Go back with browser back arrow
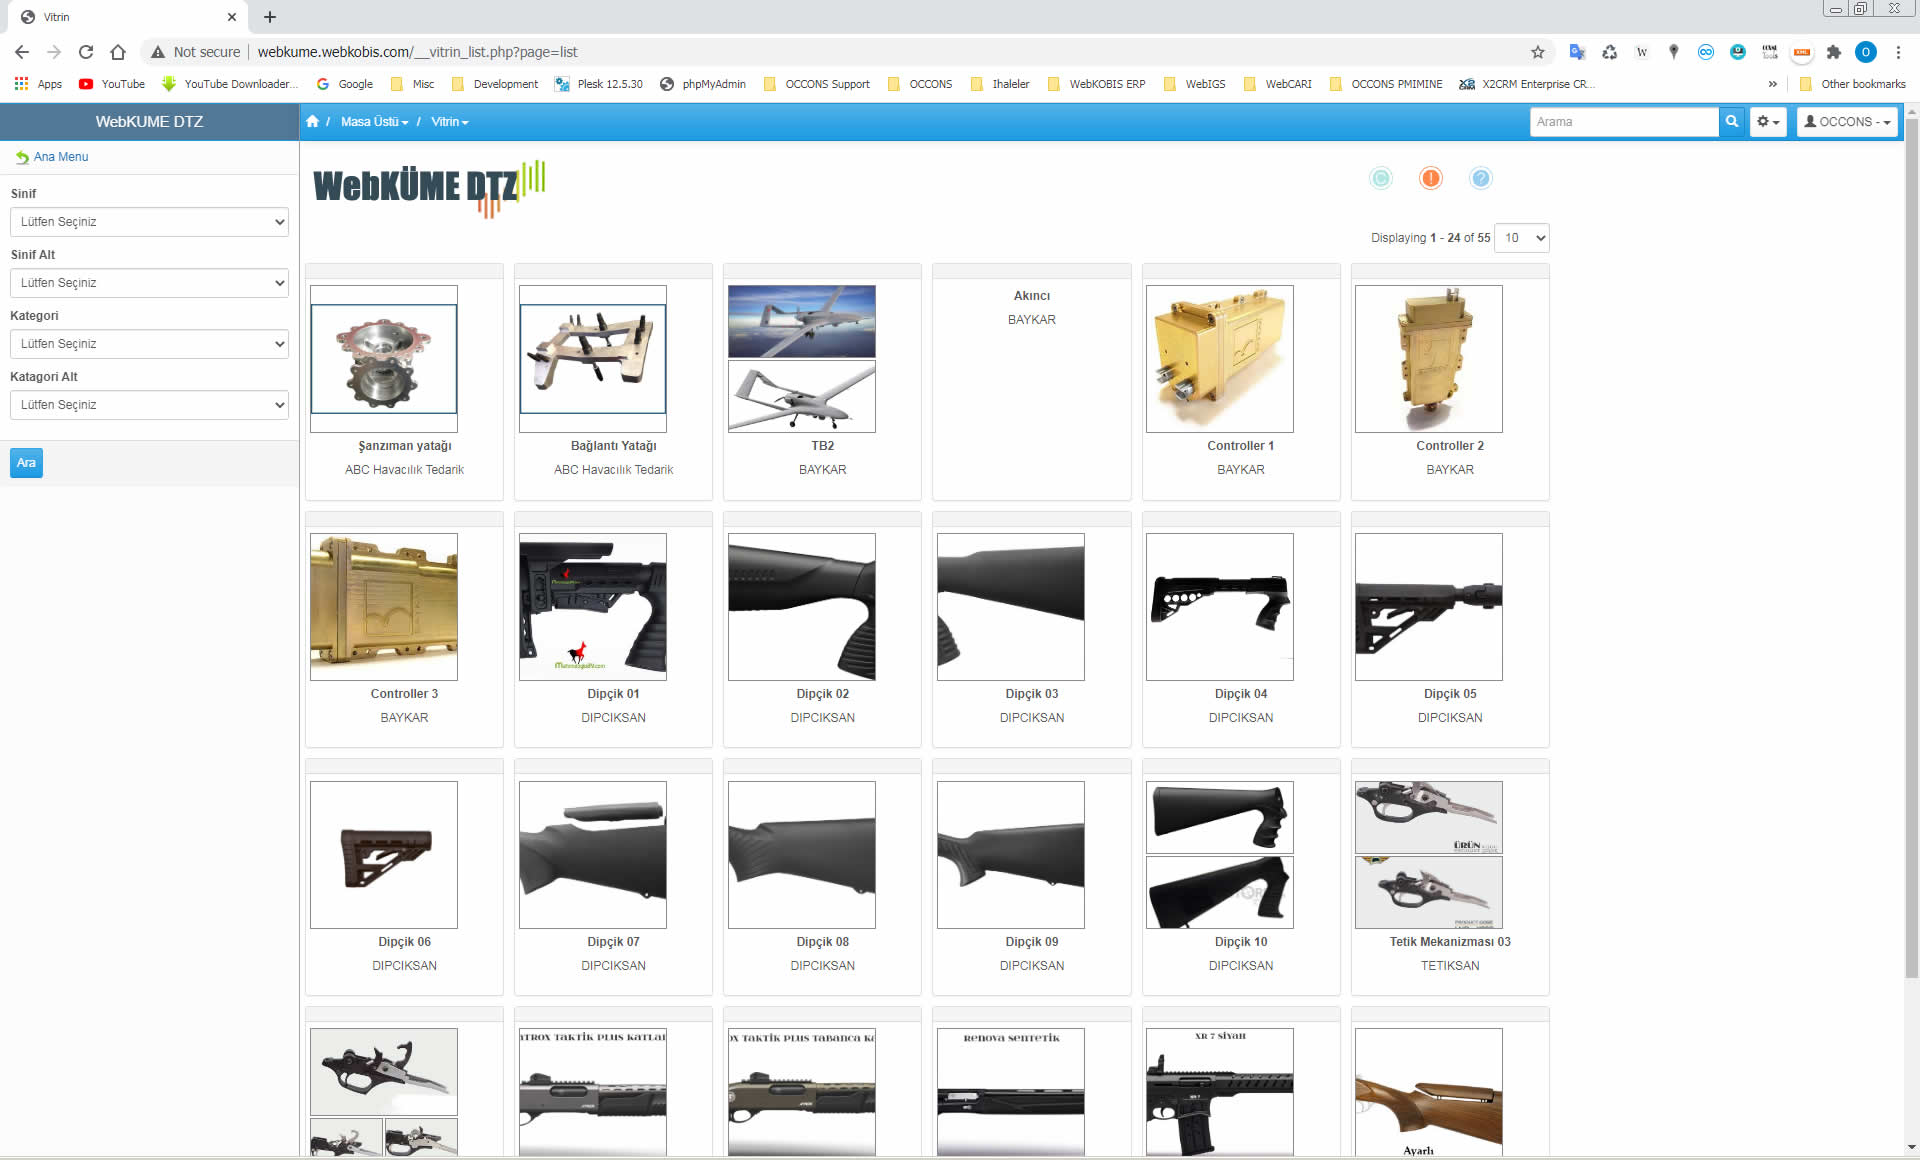This screenshot has height=1160, width=1920. tap(22, 52)
